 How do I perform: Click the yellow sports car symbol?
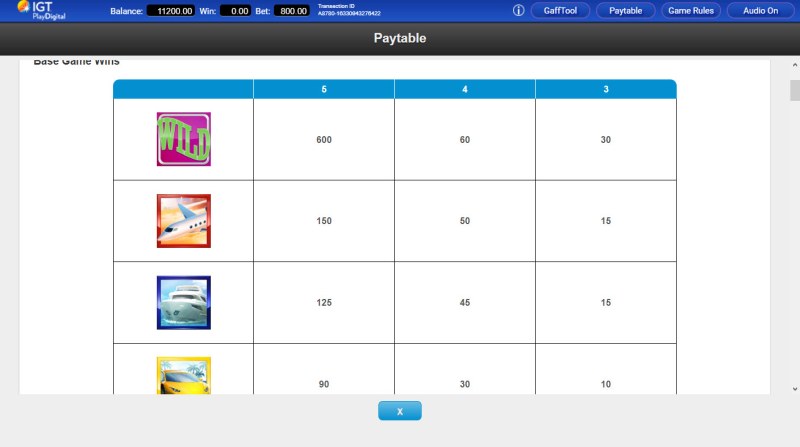tap(184, 376)
